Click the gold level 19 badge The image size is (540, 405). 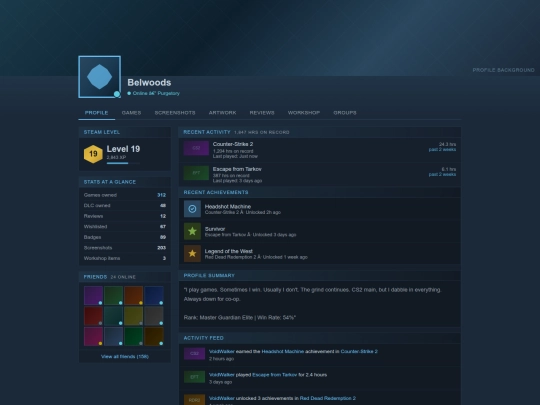tap(93, 154)
